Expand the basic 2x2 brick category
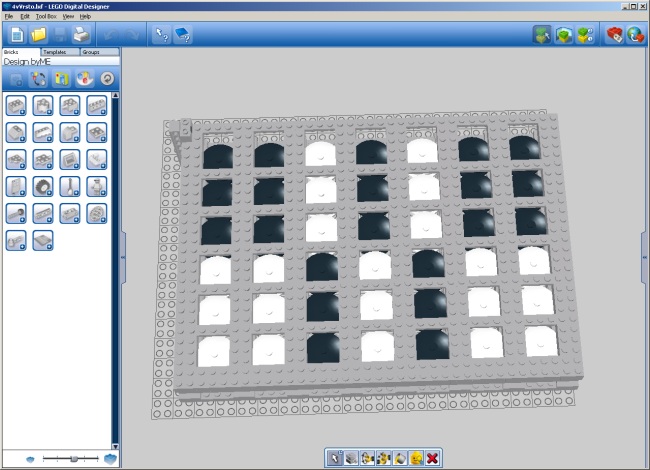Screen dimensions: 650x470 [x=16, y=105]
